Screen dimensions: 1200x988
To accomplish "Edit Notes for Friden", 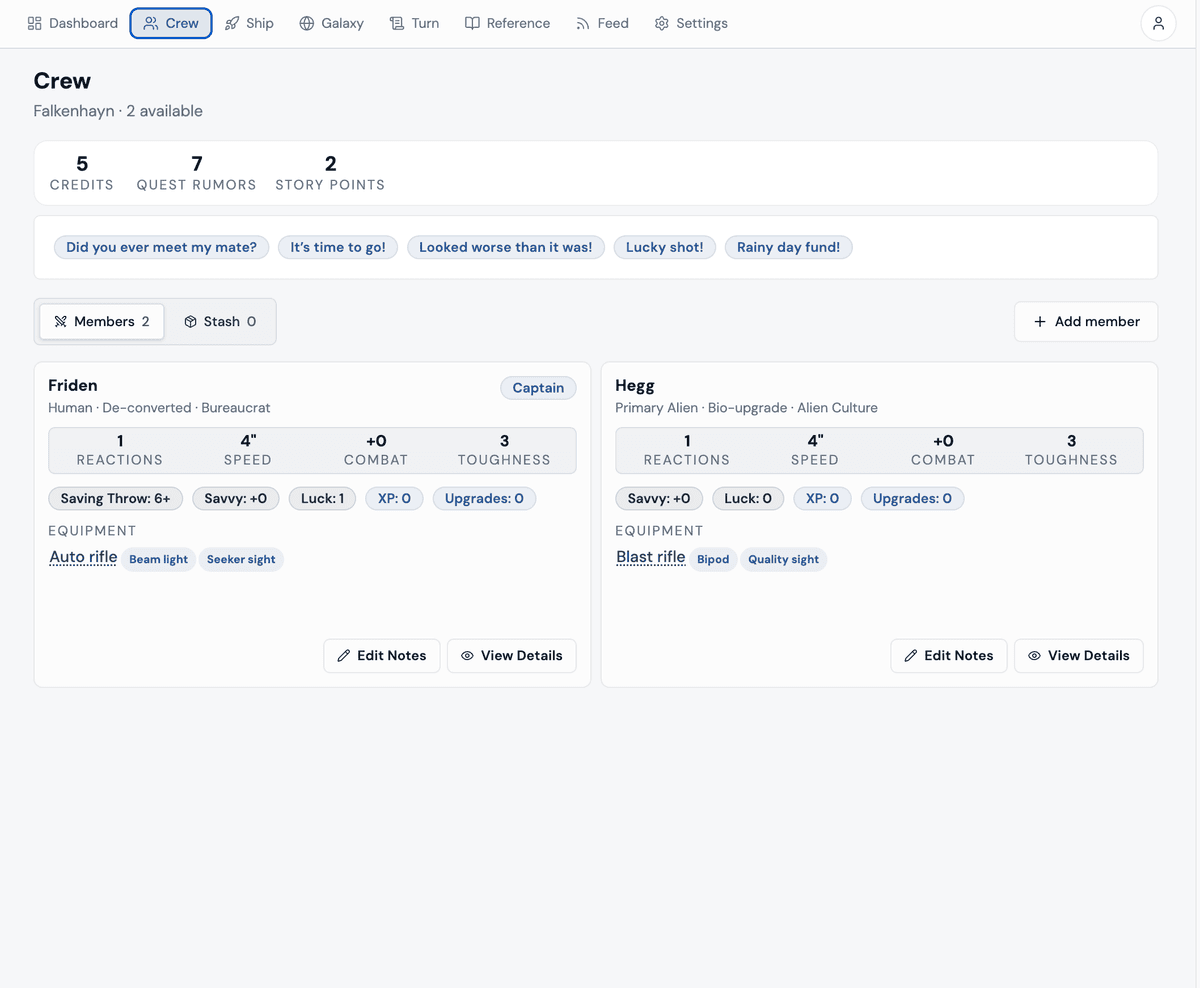I will coord(382,655).
